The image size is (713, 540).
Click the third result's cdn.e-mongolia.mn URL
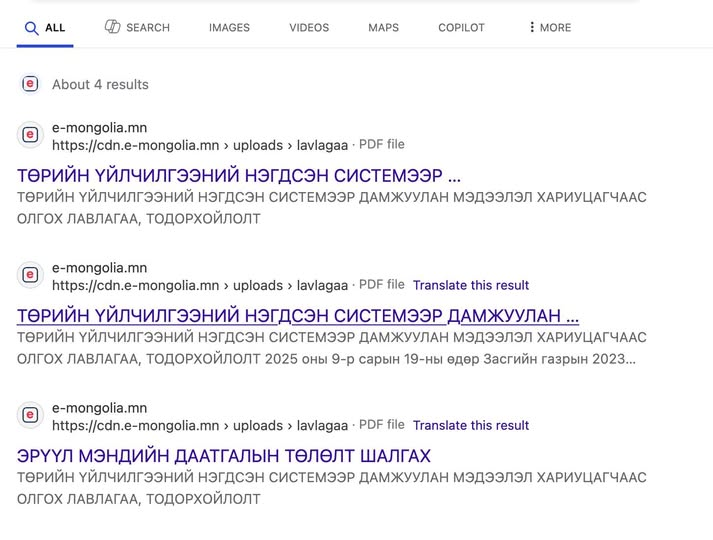(200, 425)
